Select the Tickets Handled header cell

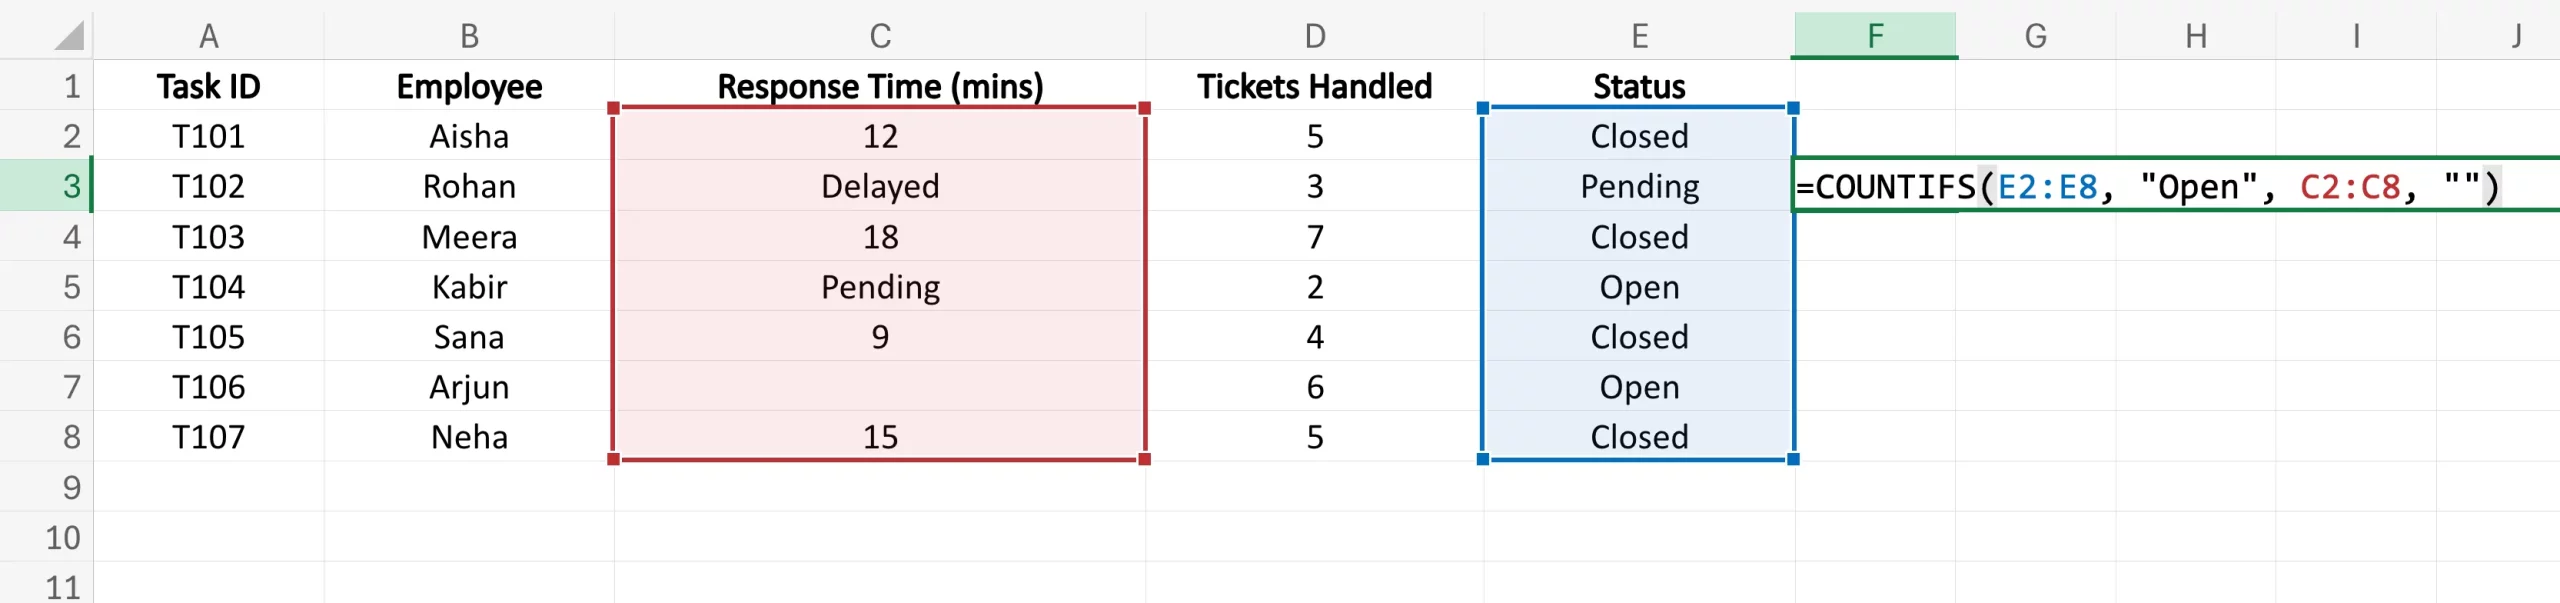coord(1314,86)
